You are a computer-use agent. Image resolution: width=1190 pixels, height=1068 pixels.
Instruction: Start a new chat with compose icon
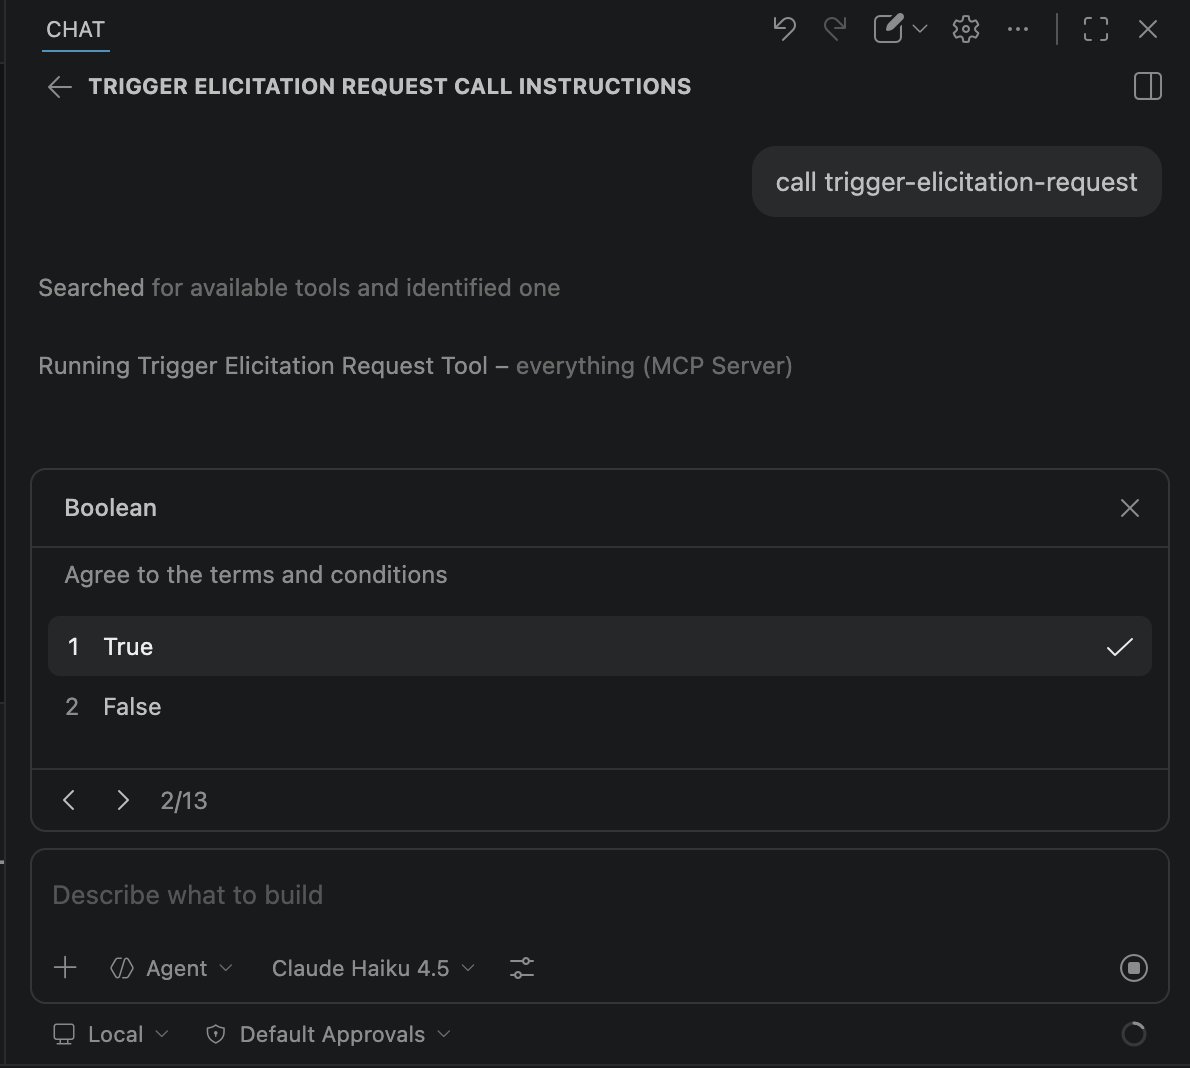click(x=888, y=29)
